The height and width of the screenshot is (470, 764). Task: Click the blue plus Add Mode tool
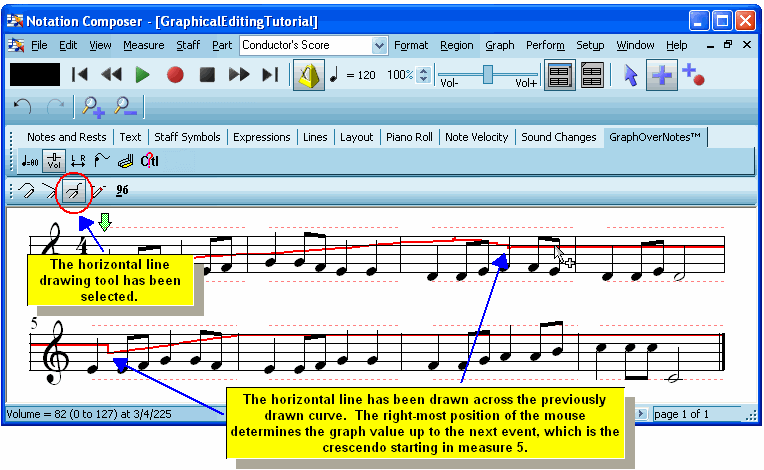[660, 75]
